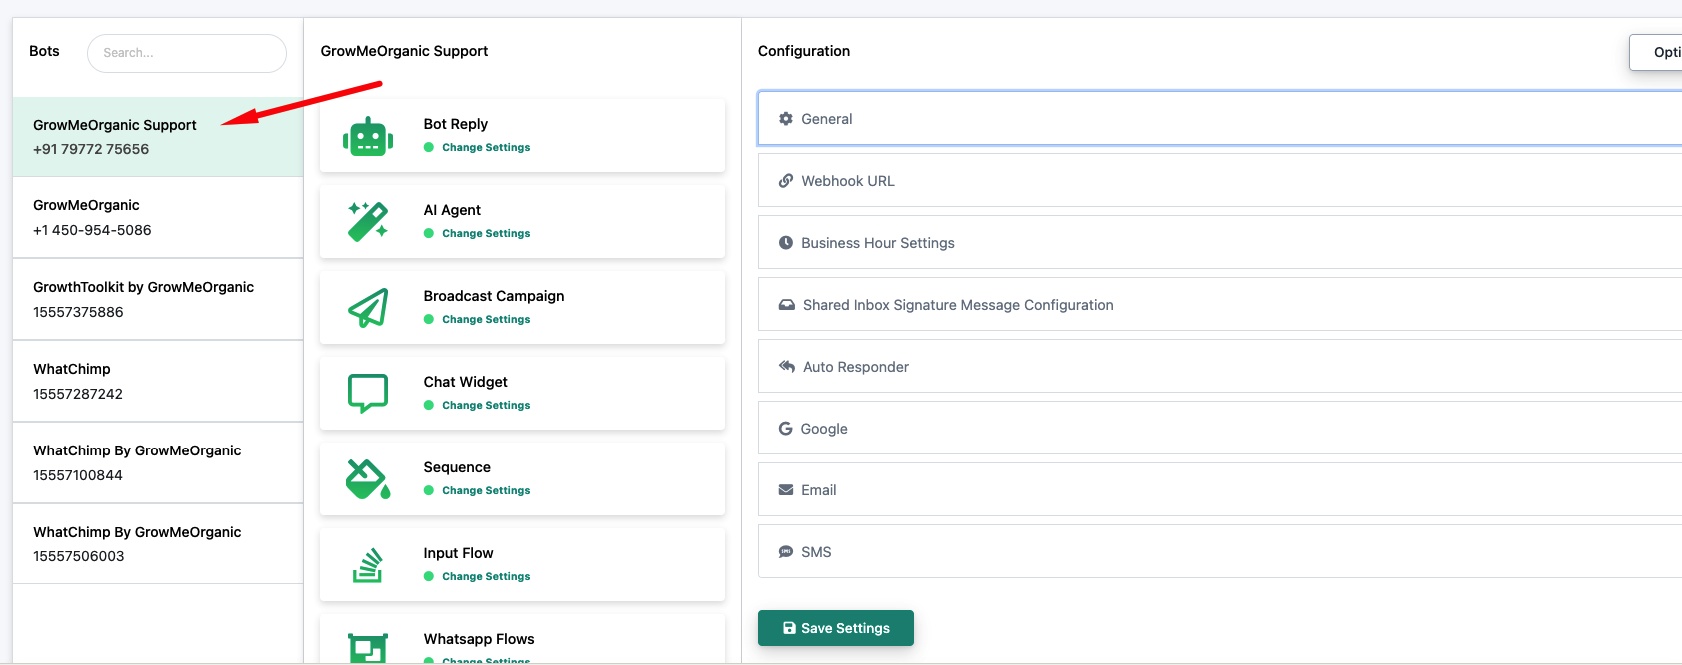Click the envelope icon beside Email
The image size is (1682, 665).
[x=786, y=490]
